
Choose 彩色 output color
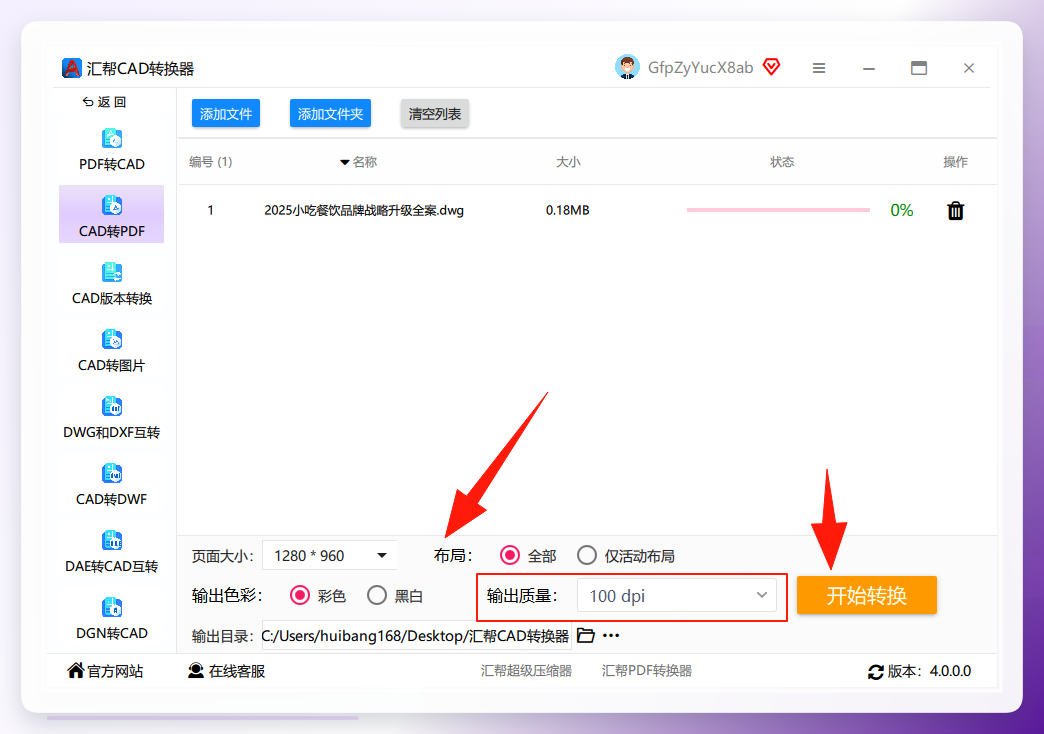pyautogui.click(x=300, y=595)
